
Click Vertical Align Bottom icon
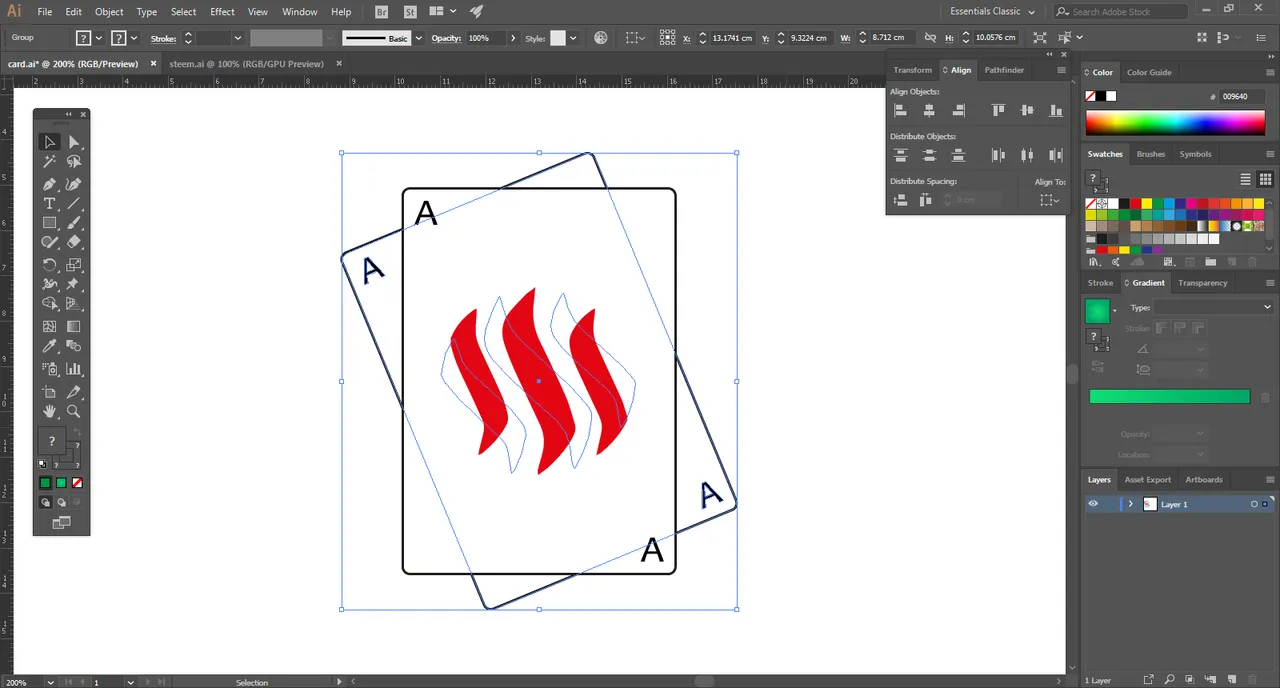[x=1055, y=111]
